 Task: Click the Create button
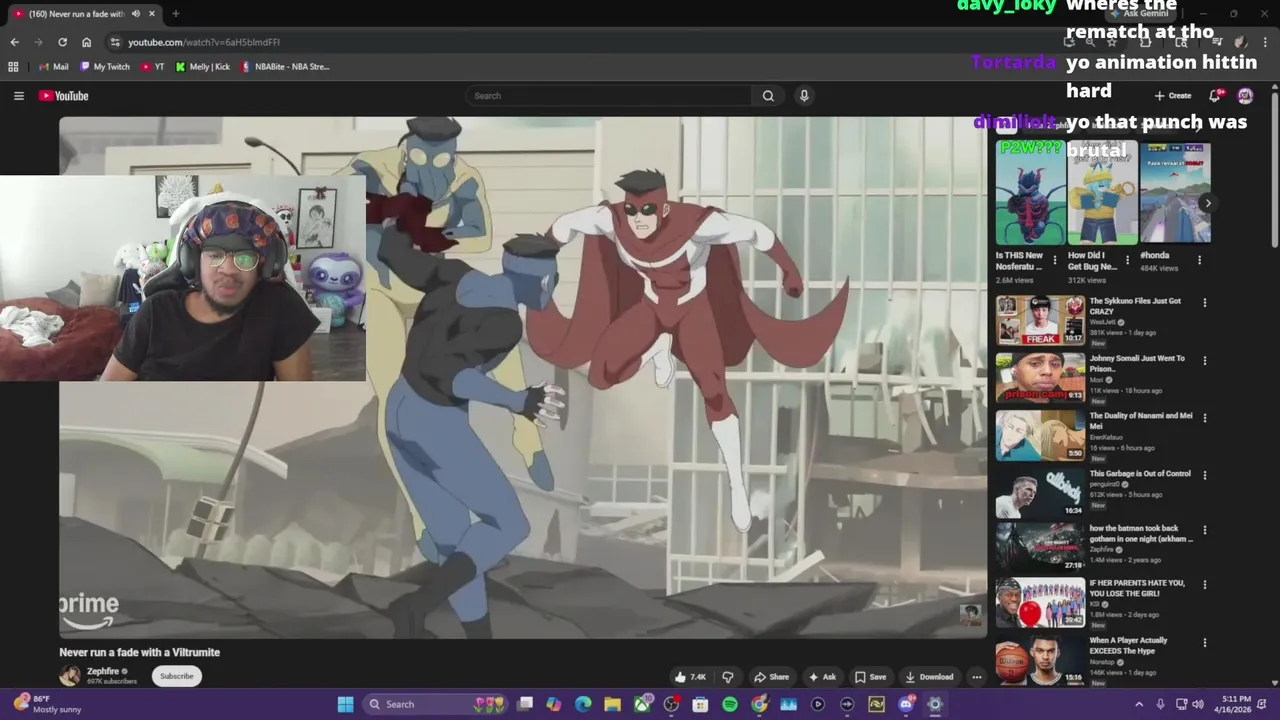click(1173, 96)
